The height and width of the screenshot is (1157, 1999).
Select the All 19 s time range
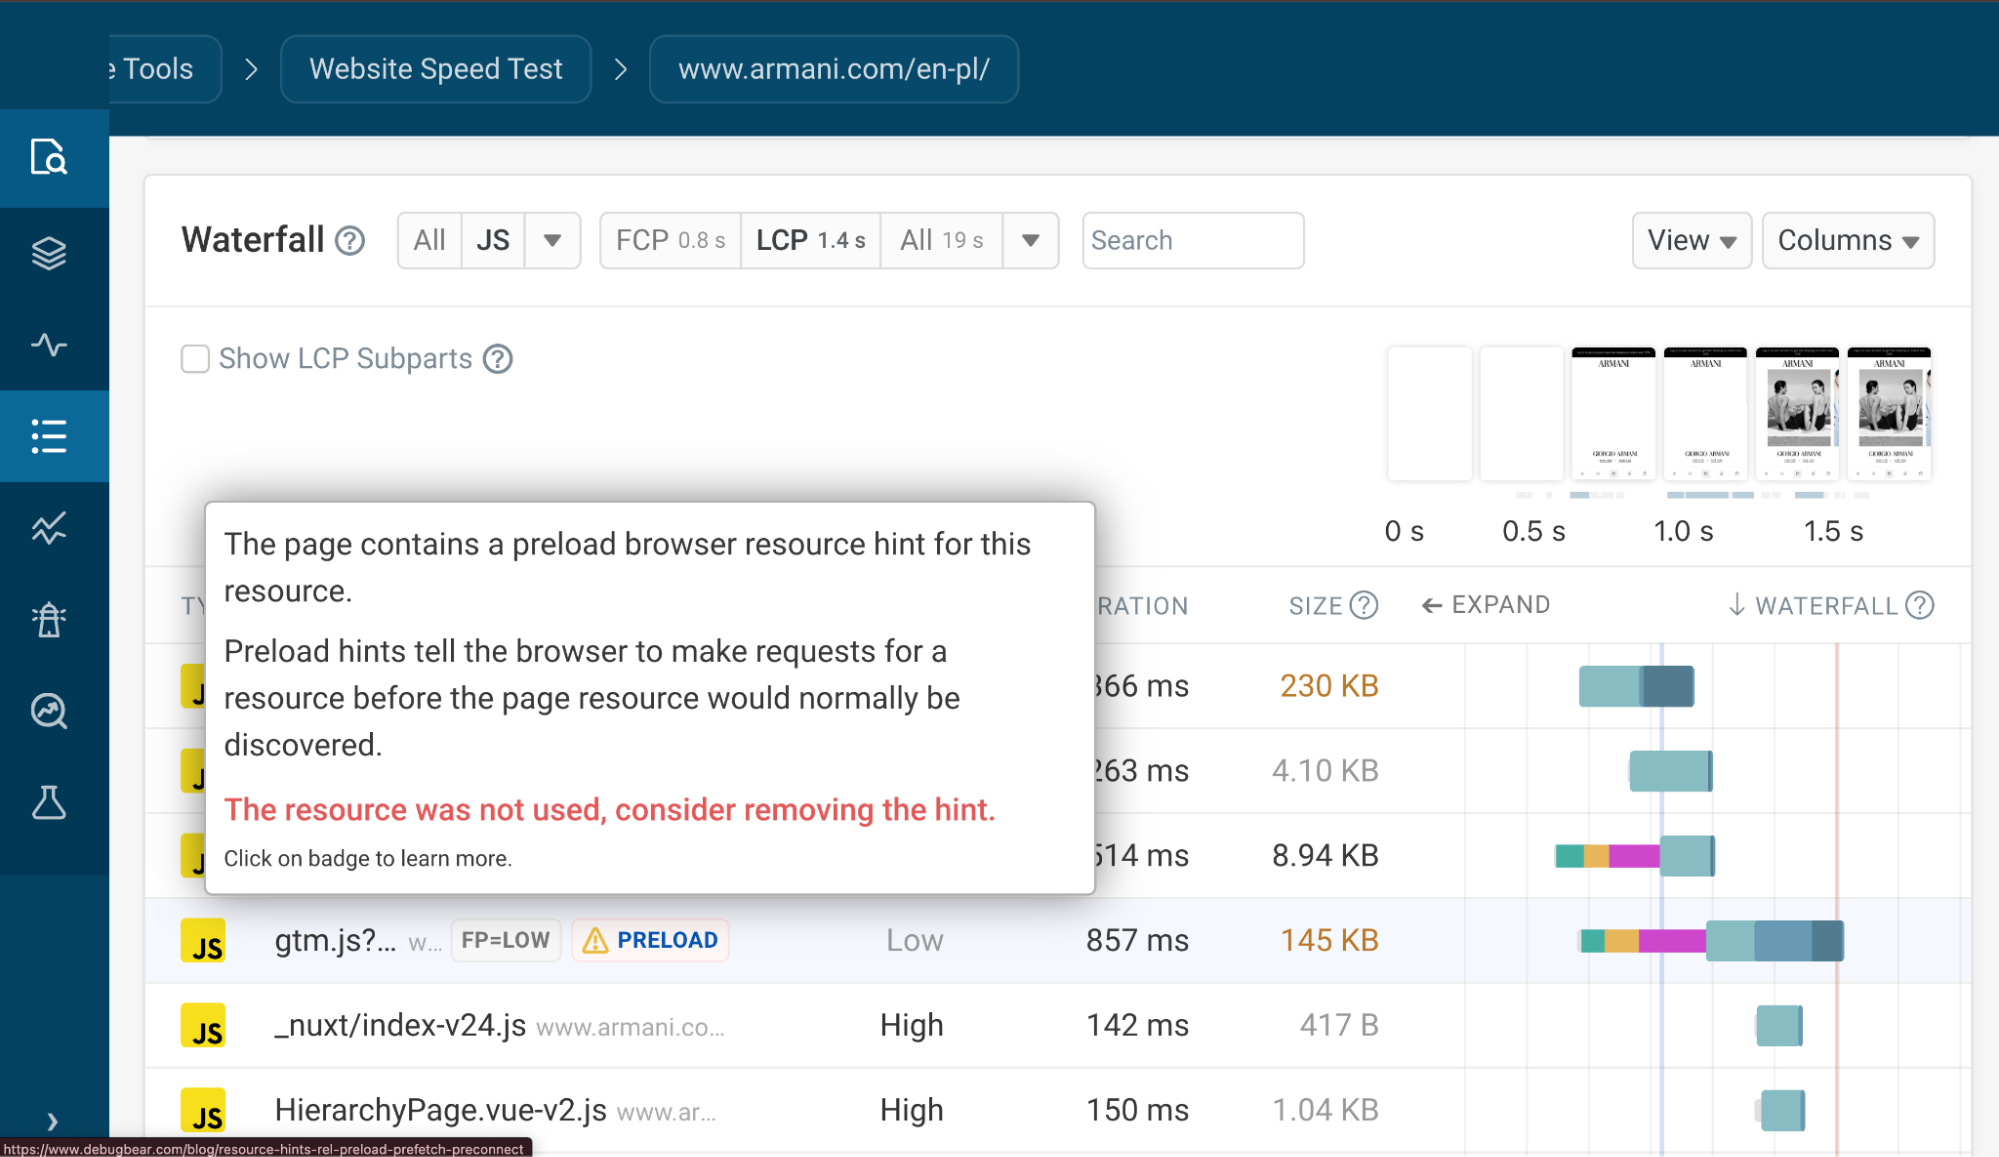tap(941, 240)
